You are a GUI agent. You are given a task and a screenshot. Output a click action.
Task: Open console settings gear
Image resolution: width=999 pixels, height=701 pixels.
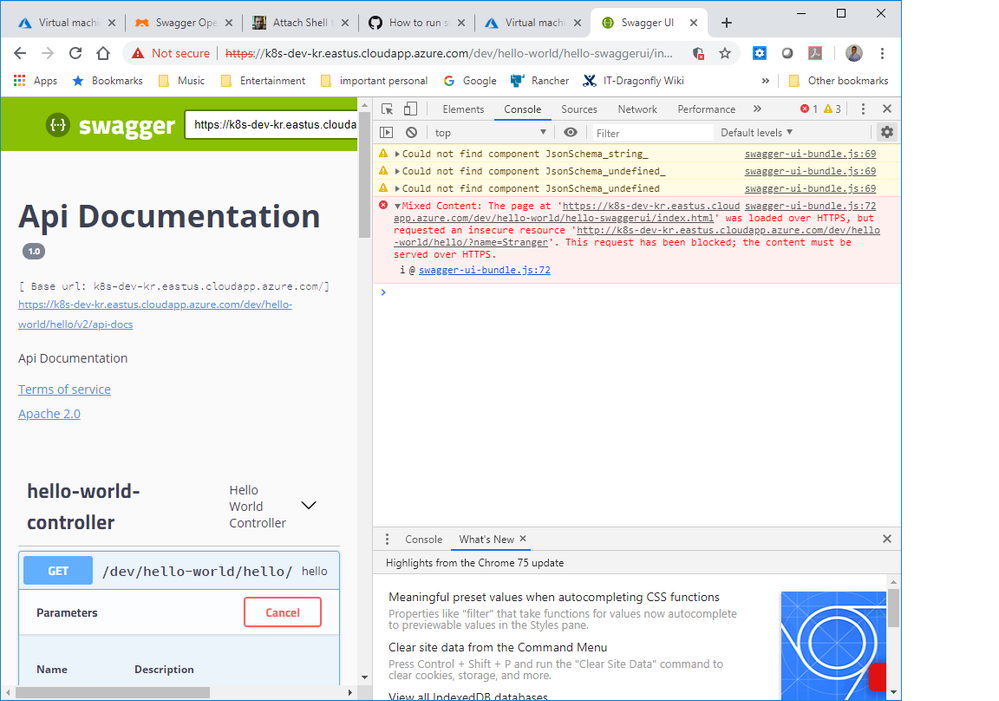pyautogui.click(x=886, y=132)
